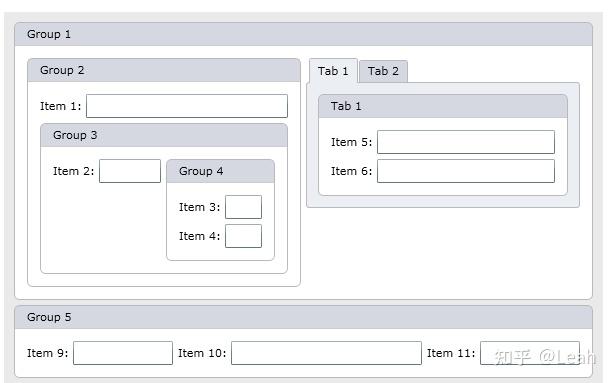Image resolution: width=612 pixels, height=383 pixels.
Task: Click the Item 5 text field
Action: [466, 142]
